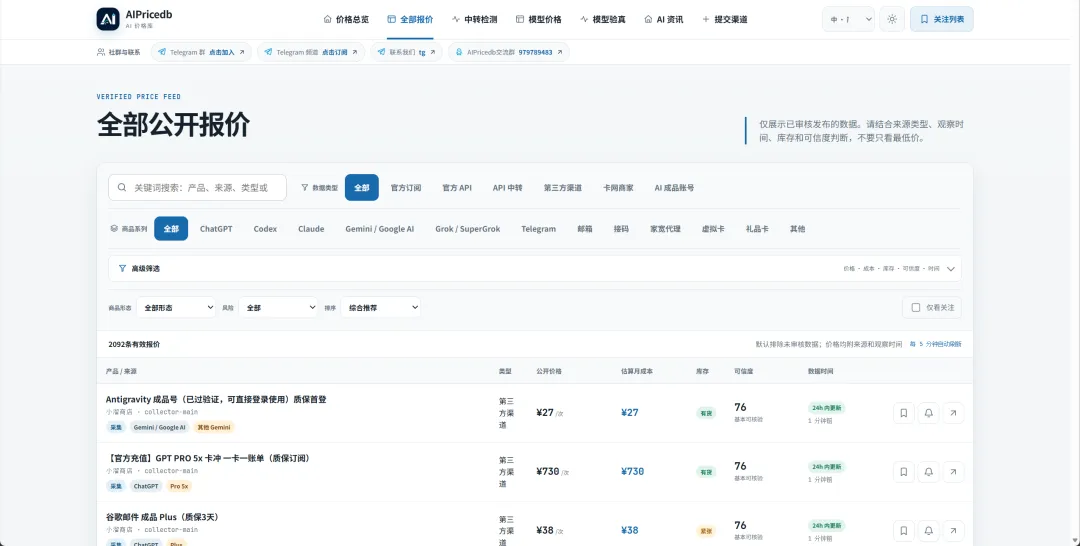This screenshot has height=546, width=1080.
Task: Open the 联系我们 tg link
Action: 406,52
